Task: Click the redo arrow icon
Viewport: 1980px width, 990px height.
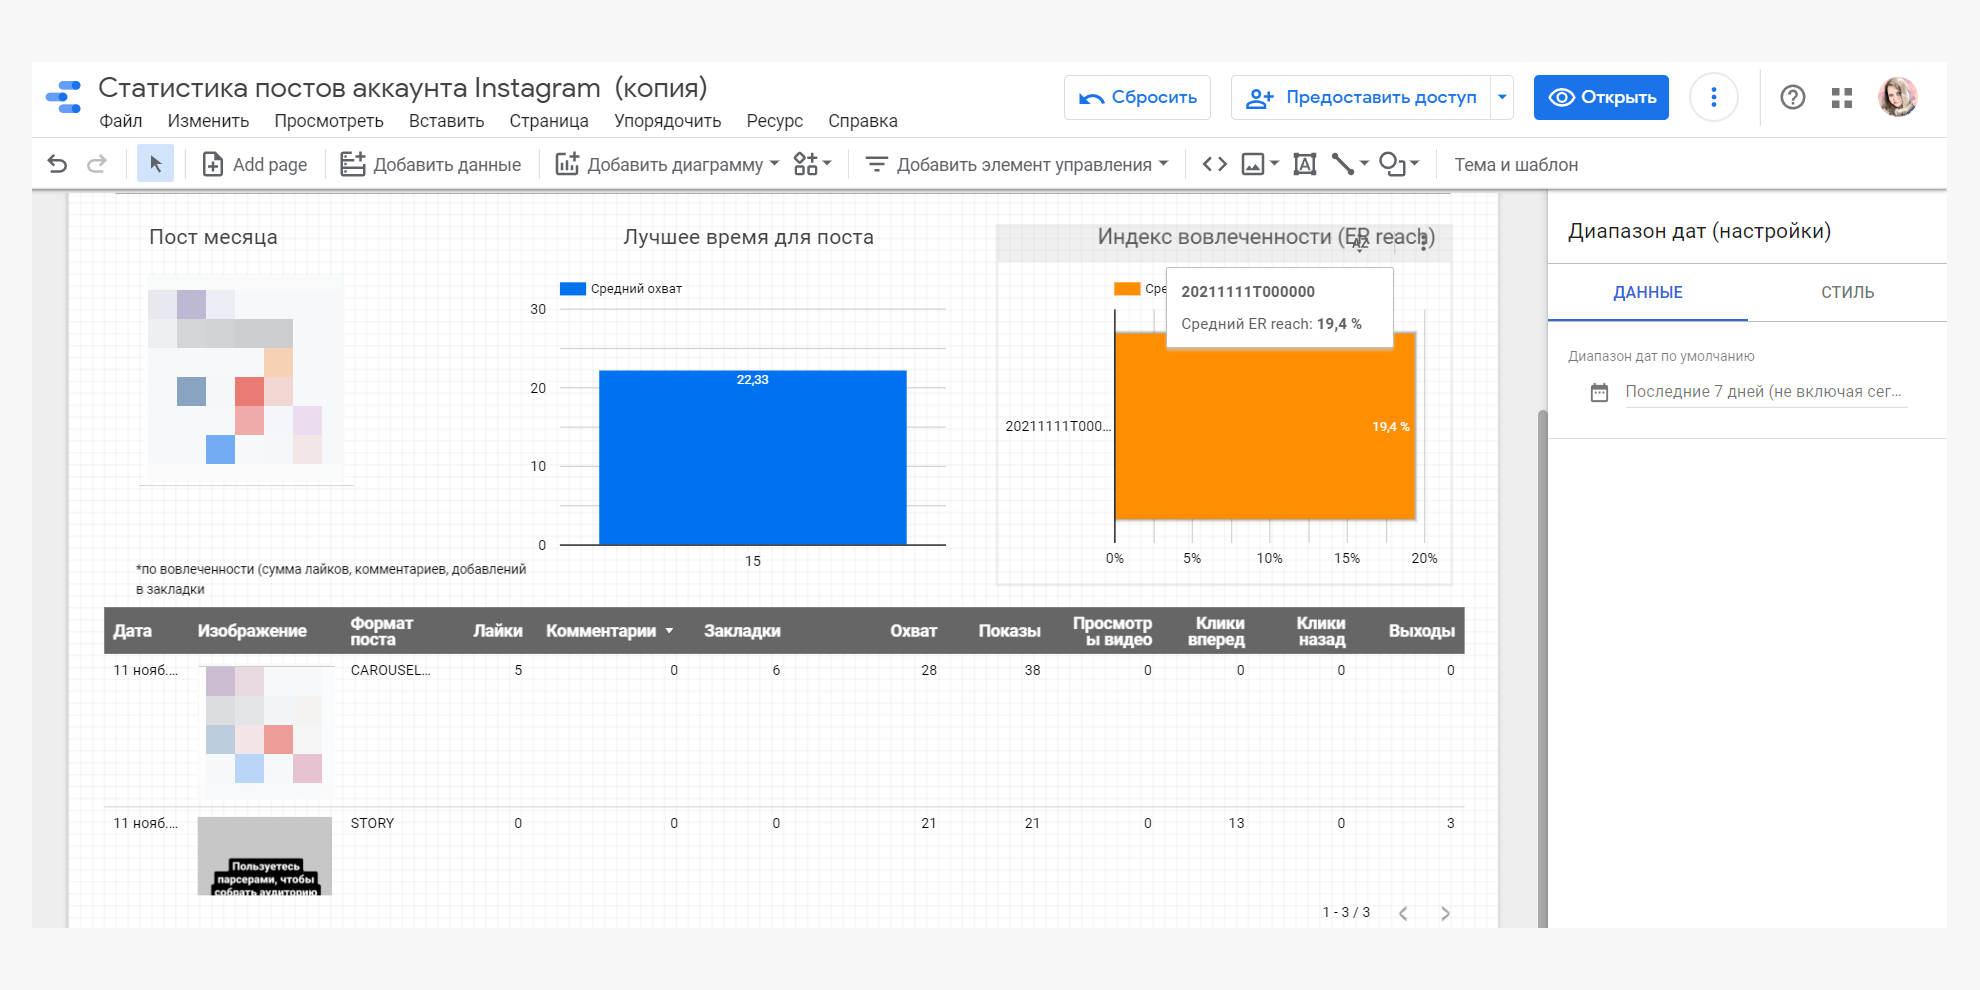Action: click(x=97, y=164)
